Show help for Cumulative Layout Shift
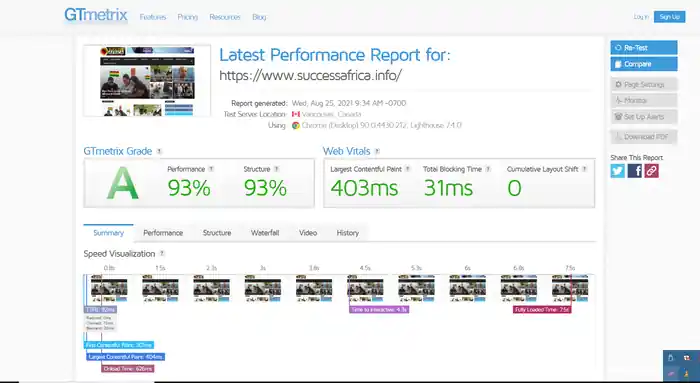The width and height of the screenshot is (700, 383). tap(584, 169)
